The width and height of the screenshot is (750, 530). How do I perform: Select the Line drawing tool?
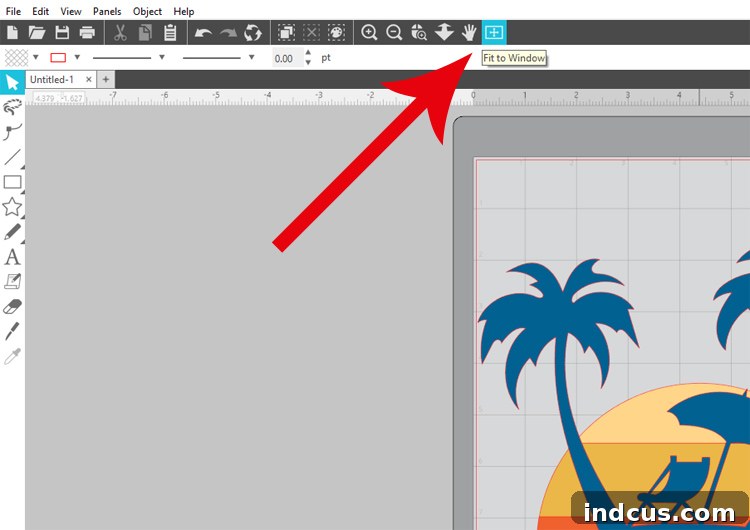point(12,157)
